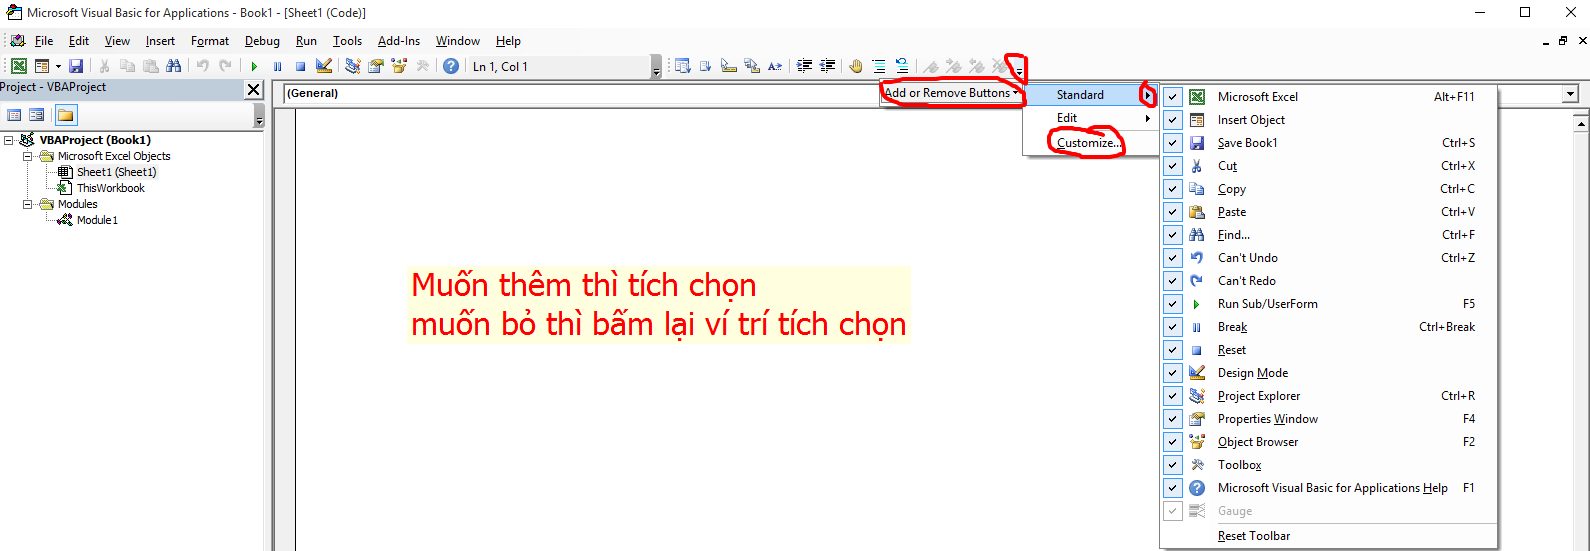
Task: Click the Reset stop toolbar icon
Action: (x=300, y=66)
